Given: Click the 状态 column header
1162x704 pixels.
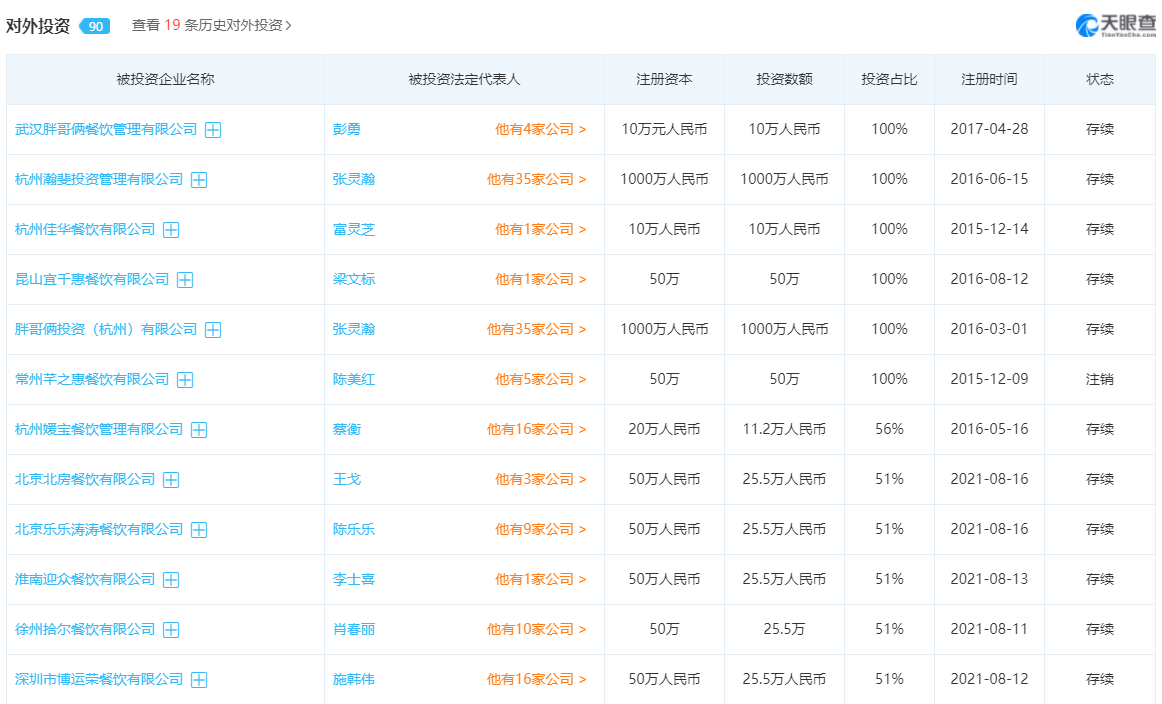Looking at the screenshot, I should pyautogui.click(x=1100, y=79).
